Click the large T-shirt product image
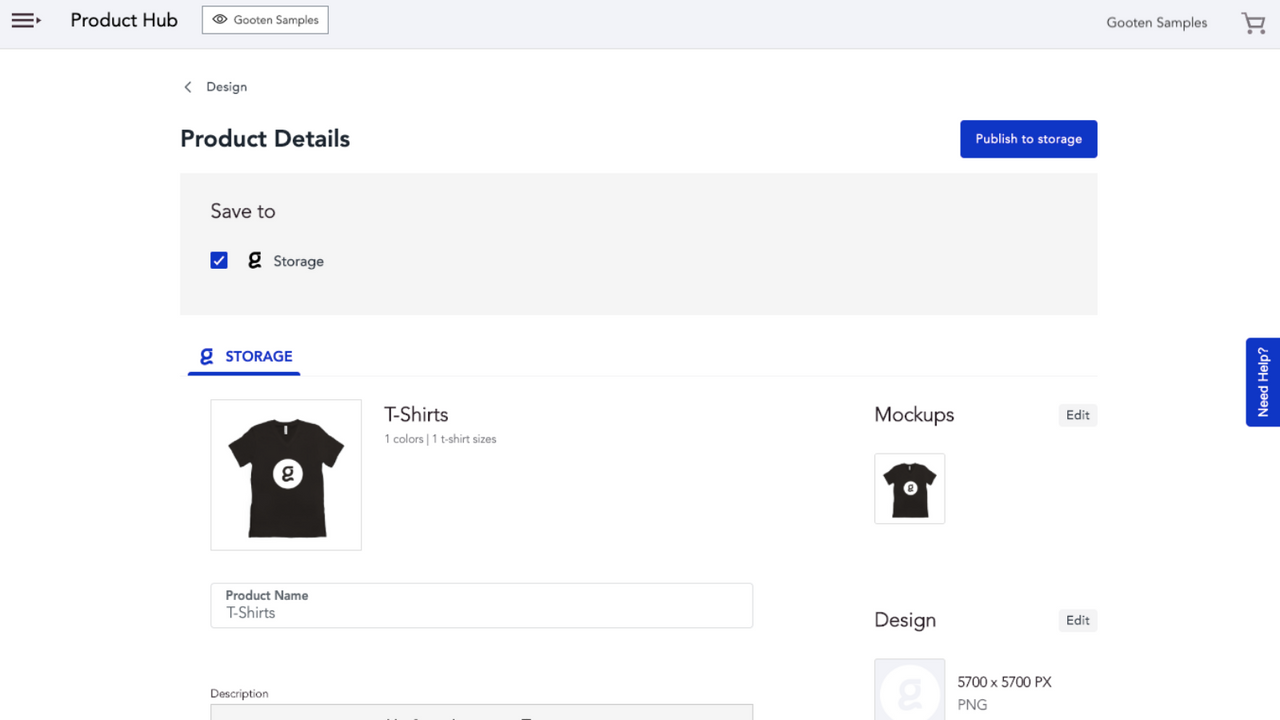Image resolution: width=1280 pixels, height=720 pixels. point(286,475)
